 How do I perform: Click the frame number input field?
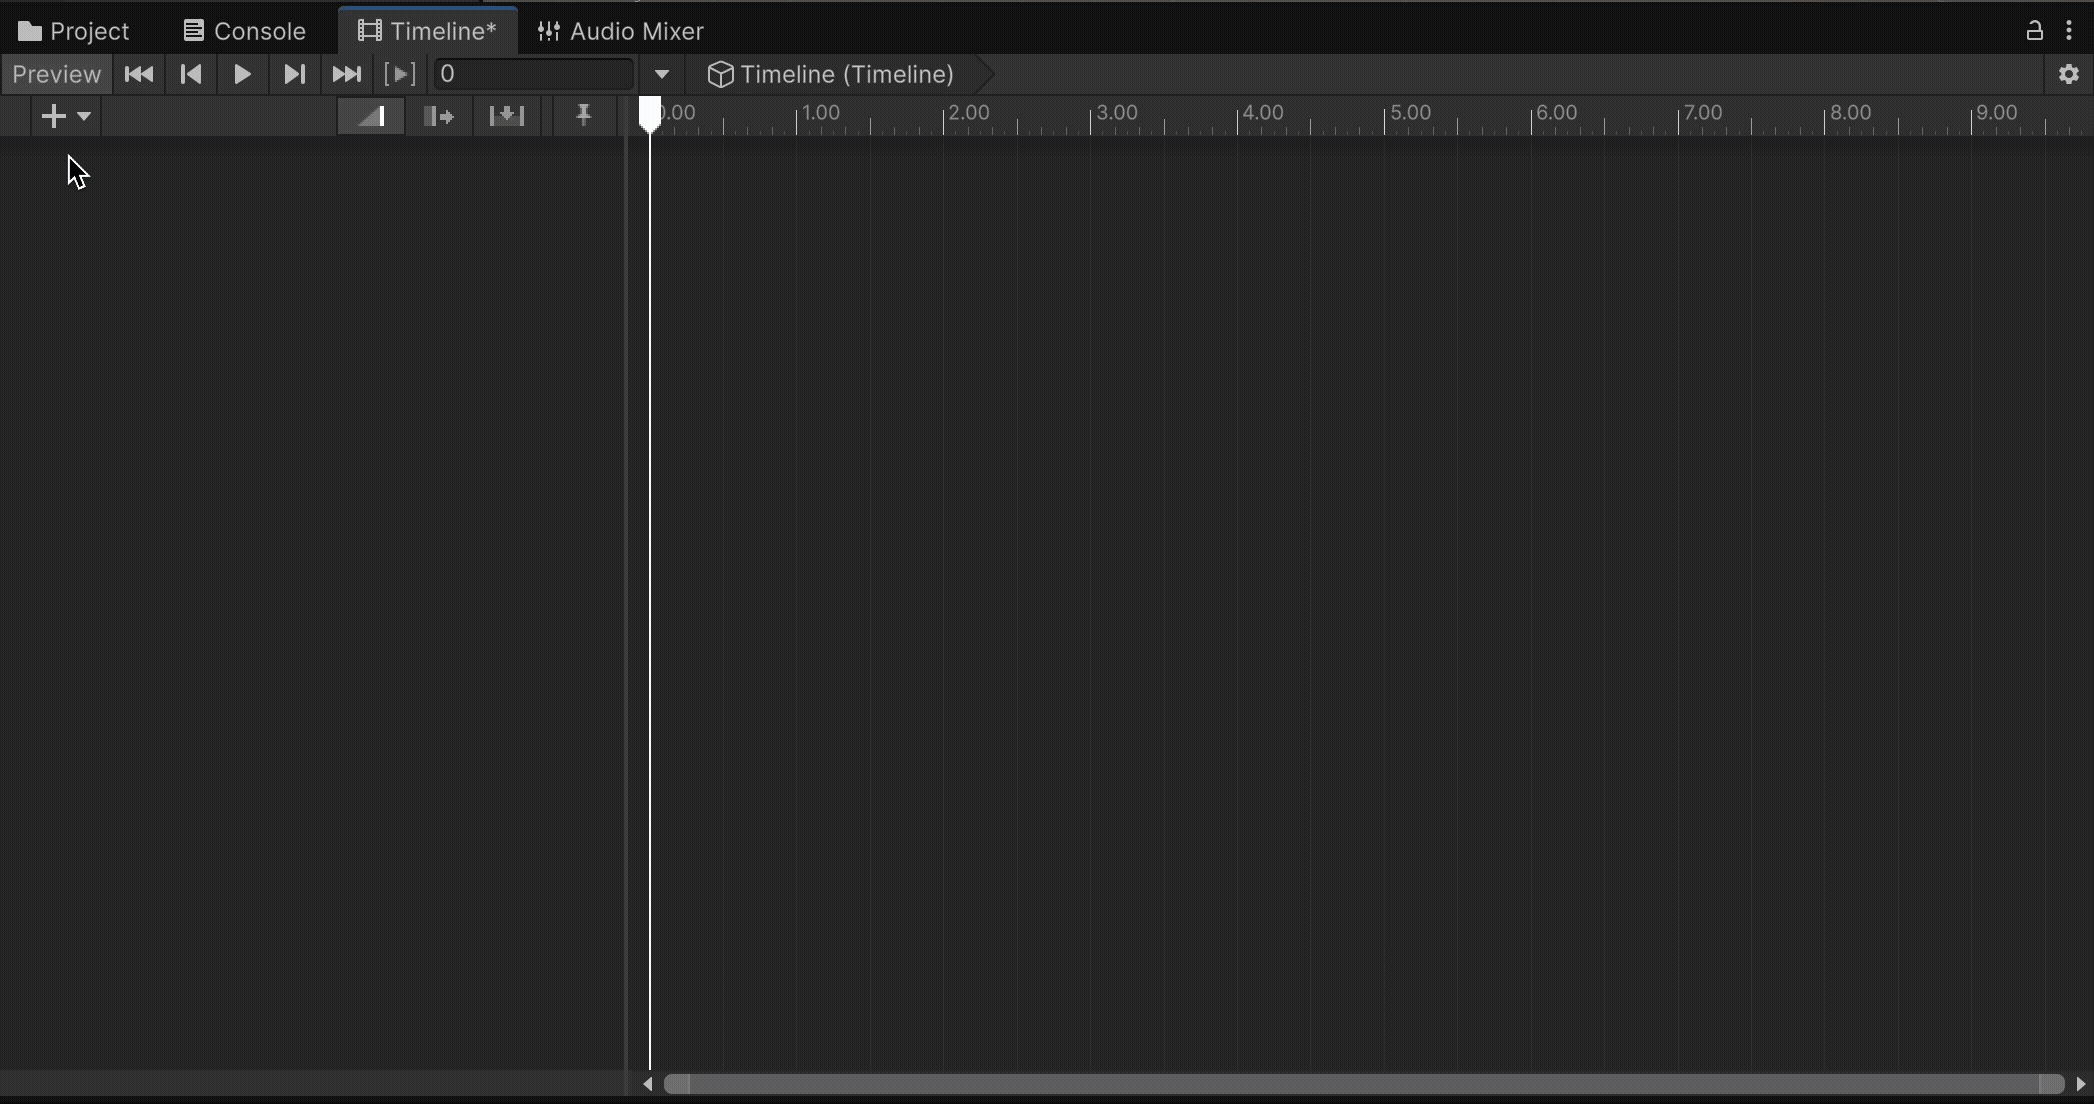tap(533, 74)
